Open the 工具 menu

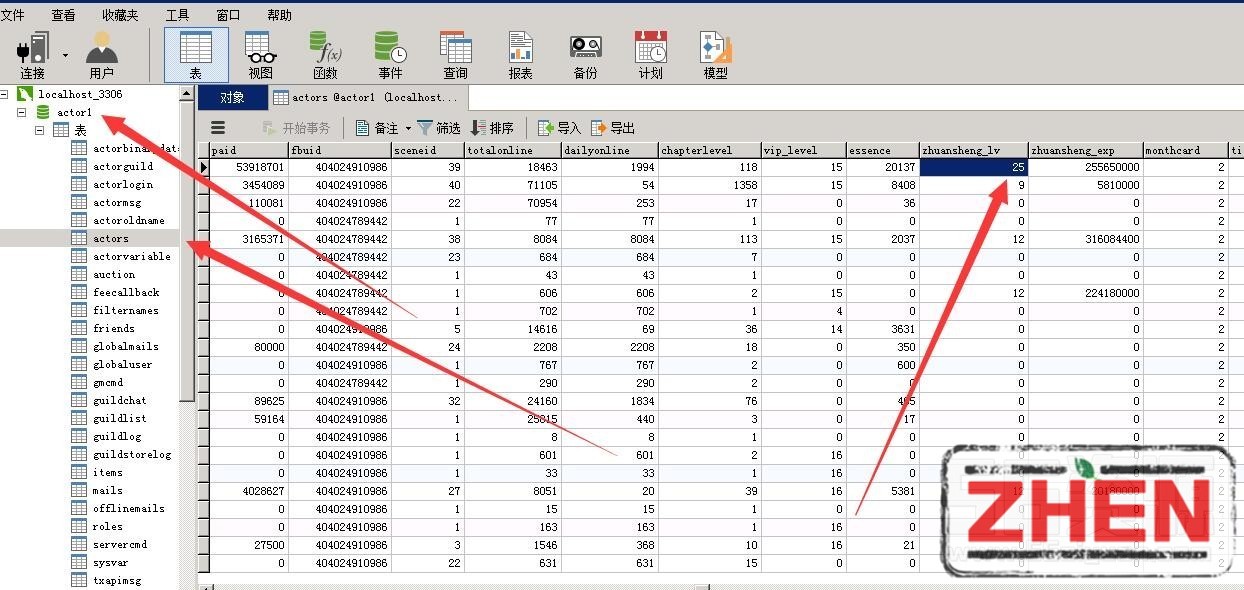tap(177, 15)
